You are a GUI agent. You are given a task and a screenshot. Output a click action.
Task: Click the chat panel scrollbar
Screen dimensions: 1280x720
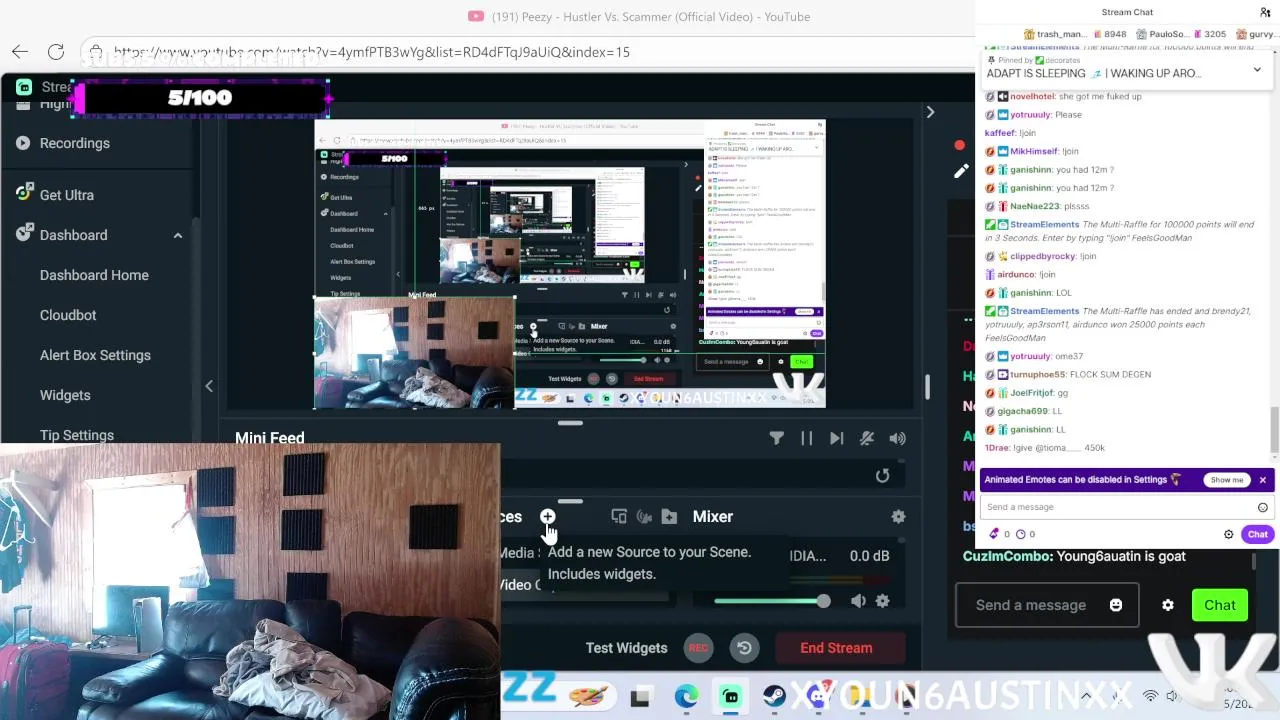1273,430
